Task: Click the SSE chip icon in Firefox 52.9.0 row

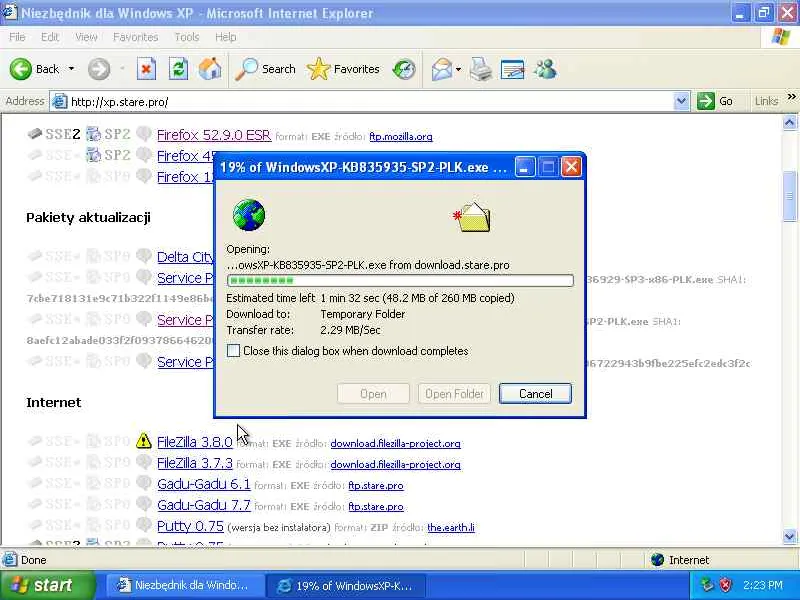Action: pyautogui.click(x=35, y=134)
